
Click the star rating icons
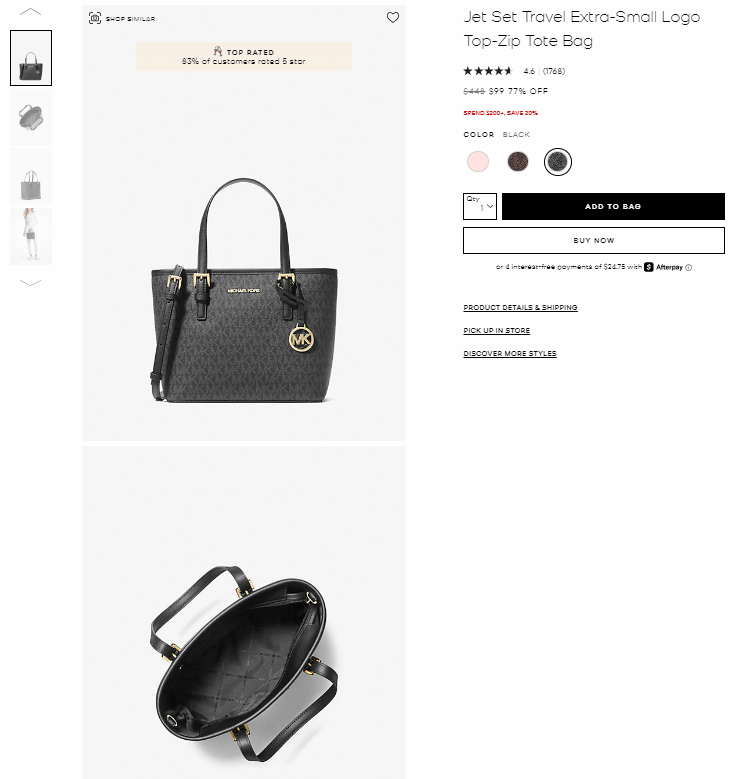pyautogui.click(x=487, y=71)
